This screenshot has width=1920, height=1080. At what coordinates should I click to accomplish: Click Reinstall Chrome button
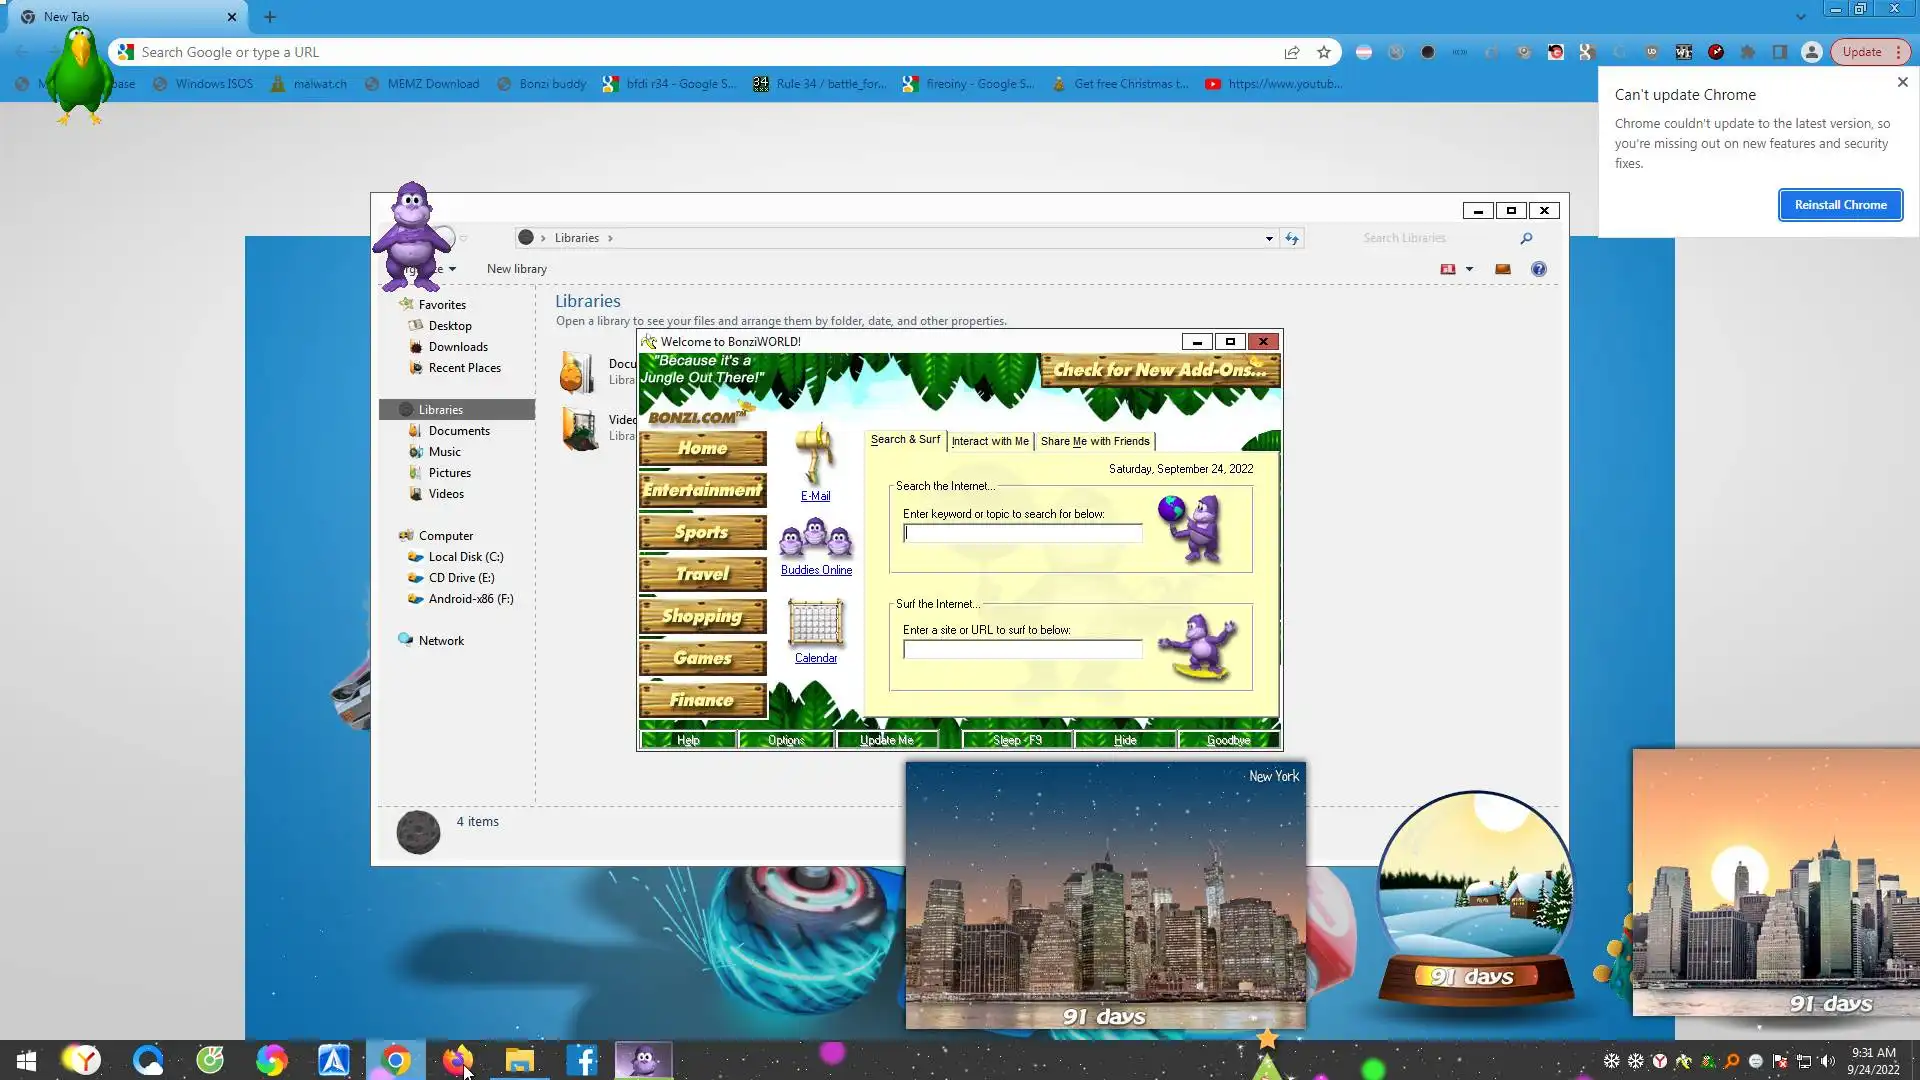(1840, 205)
